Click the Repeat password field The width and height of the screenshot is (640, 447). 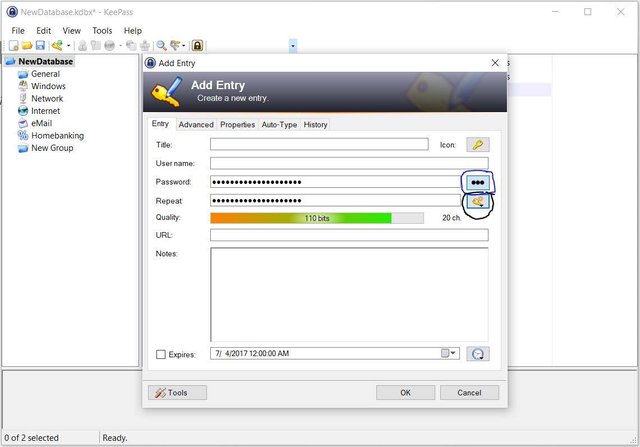(x=335, y=200)
